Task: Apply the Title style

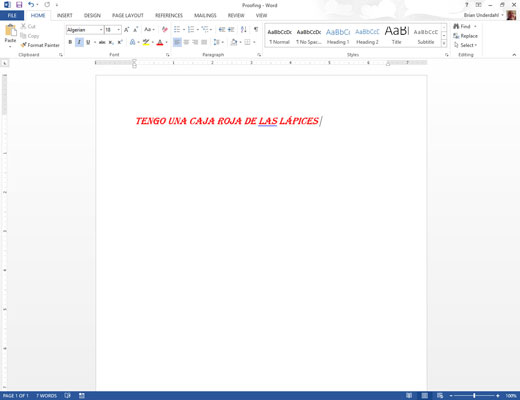Action: 396,36
